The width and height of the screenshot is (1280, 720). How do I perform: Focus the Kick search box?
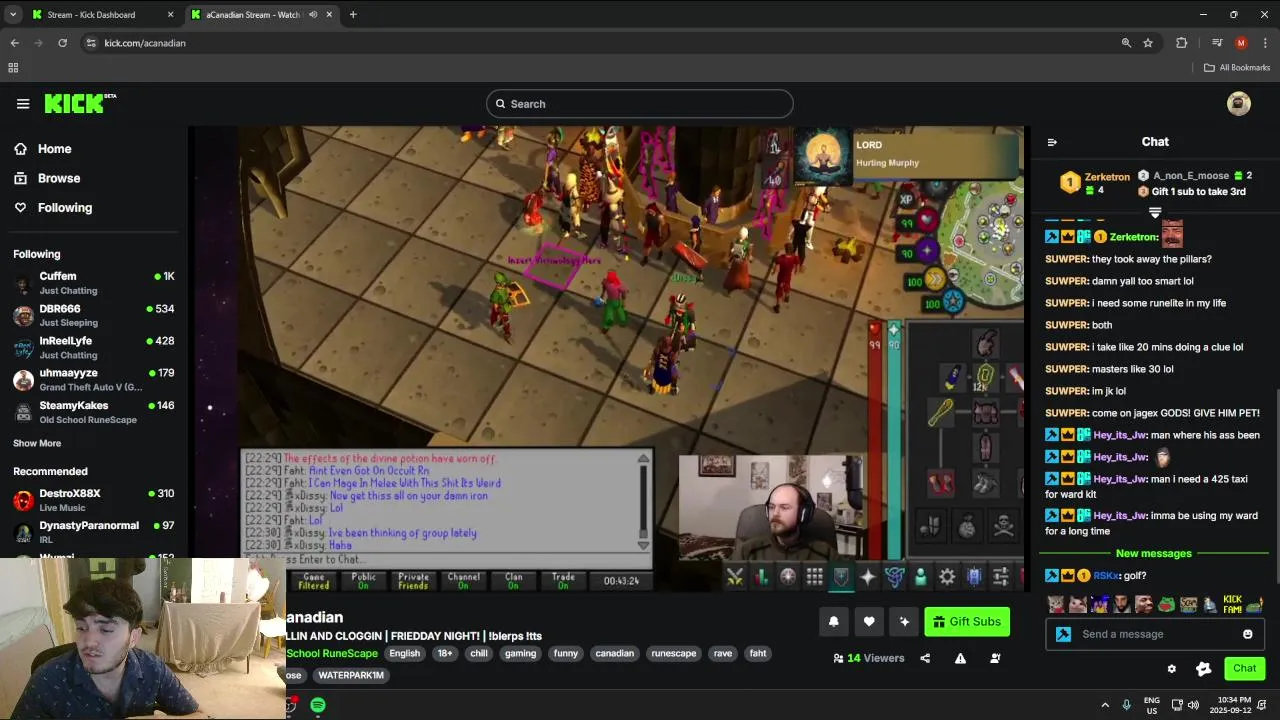[640, 104]
